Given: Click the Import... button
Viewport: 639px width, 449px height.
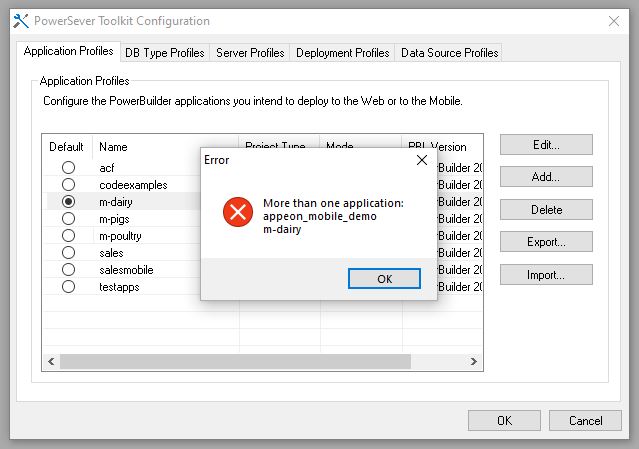Looking at the screenshot, I should pos(546,275).
